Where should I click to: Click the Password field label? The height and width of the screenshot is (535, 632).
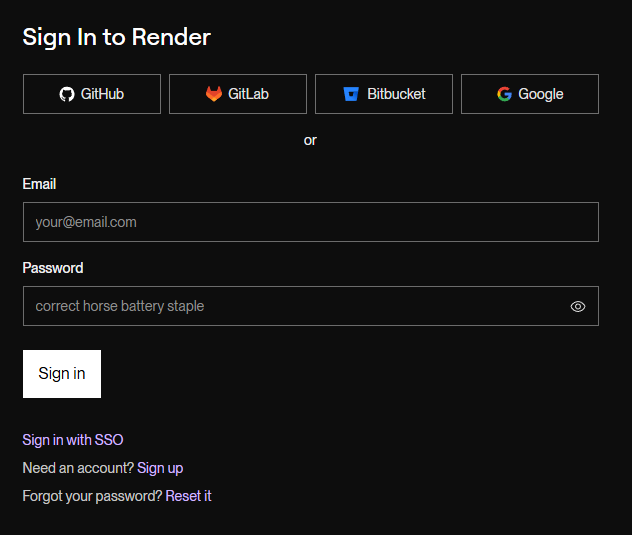53,268
